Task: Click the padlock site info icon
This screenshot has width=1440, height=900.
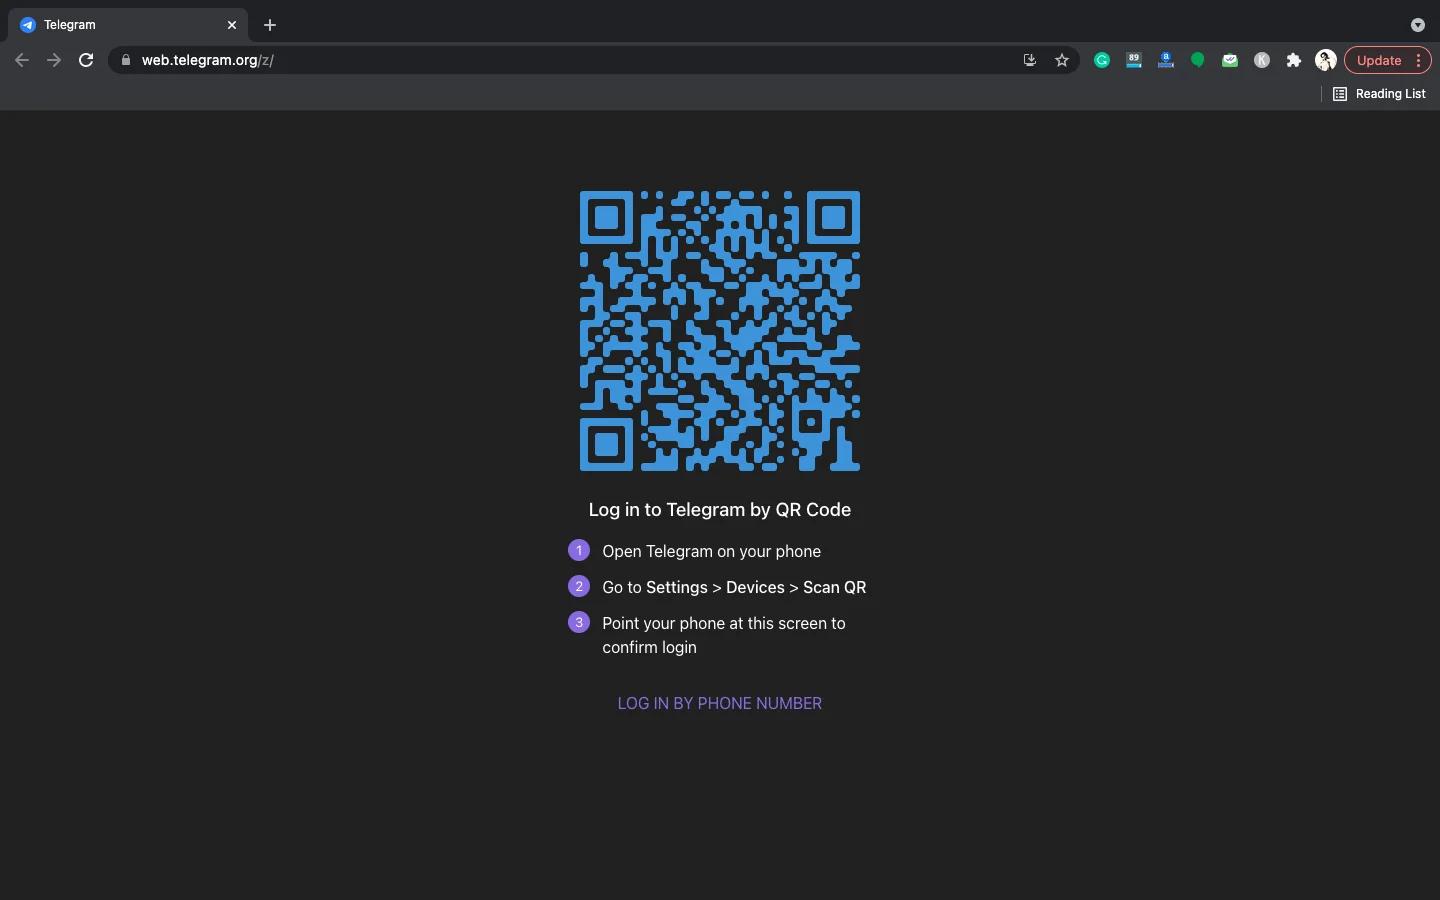Action: pyautogui.click(x=126, y=60)
